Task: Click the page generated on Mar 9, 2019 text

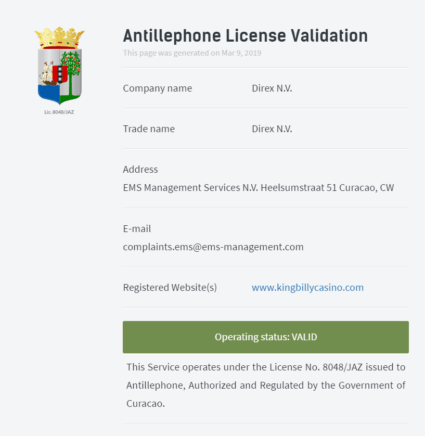Action: click(192, 53)
